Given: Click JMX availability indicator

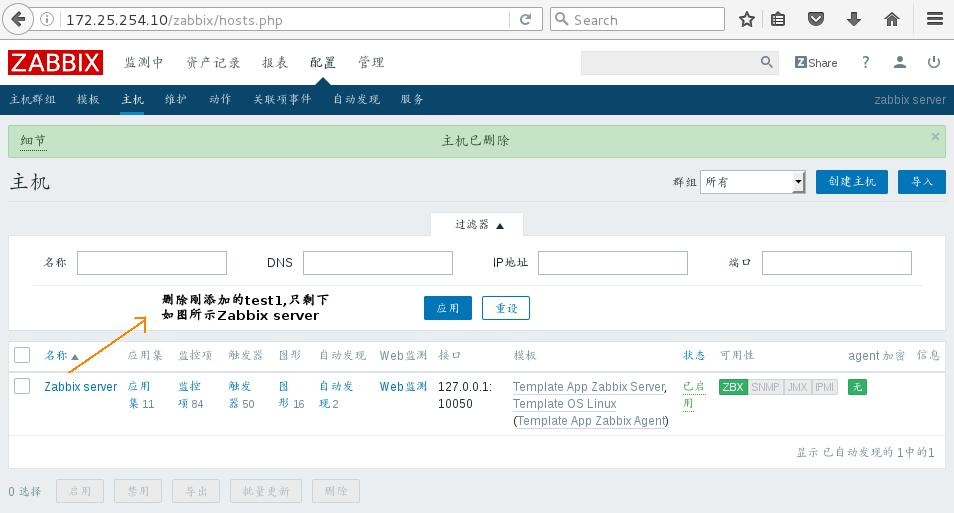Looking at the screenshot, I should 797,387.
